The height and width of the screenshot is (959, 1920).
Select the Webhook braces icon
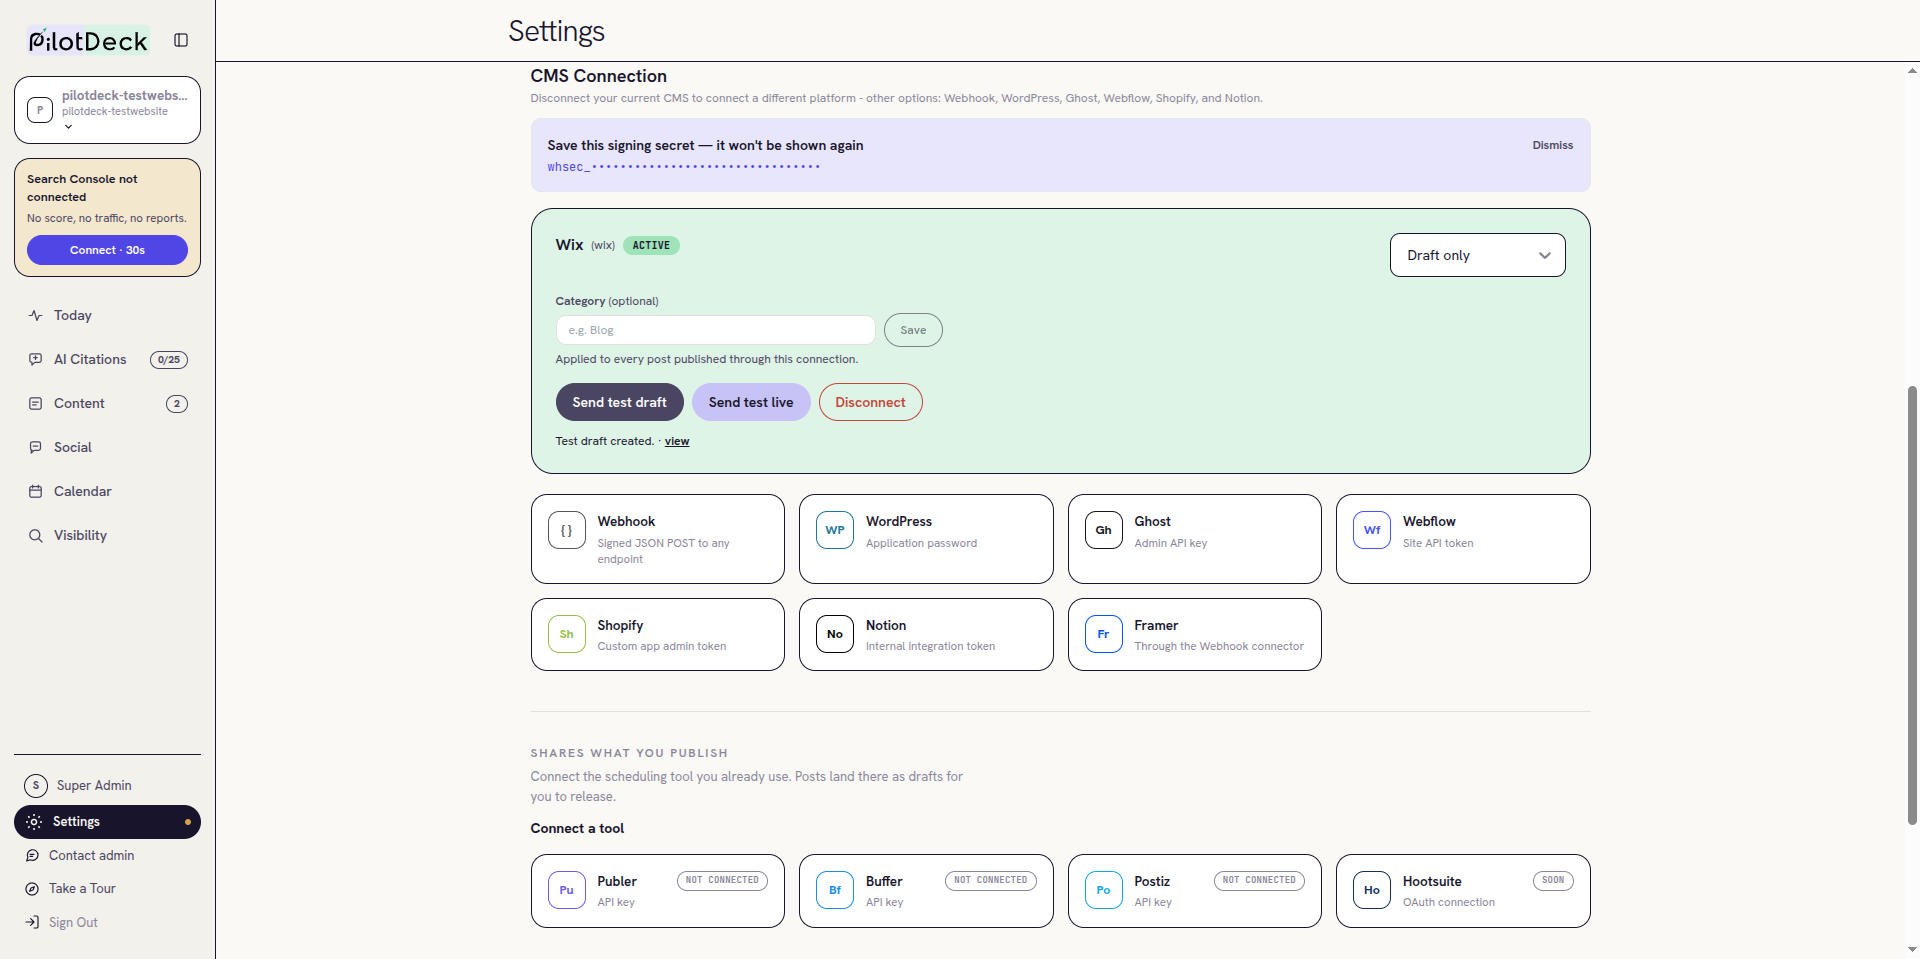click(x=566, y=530)
